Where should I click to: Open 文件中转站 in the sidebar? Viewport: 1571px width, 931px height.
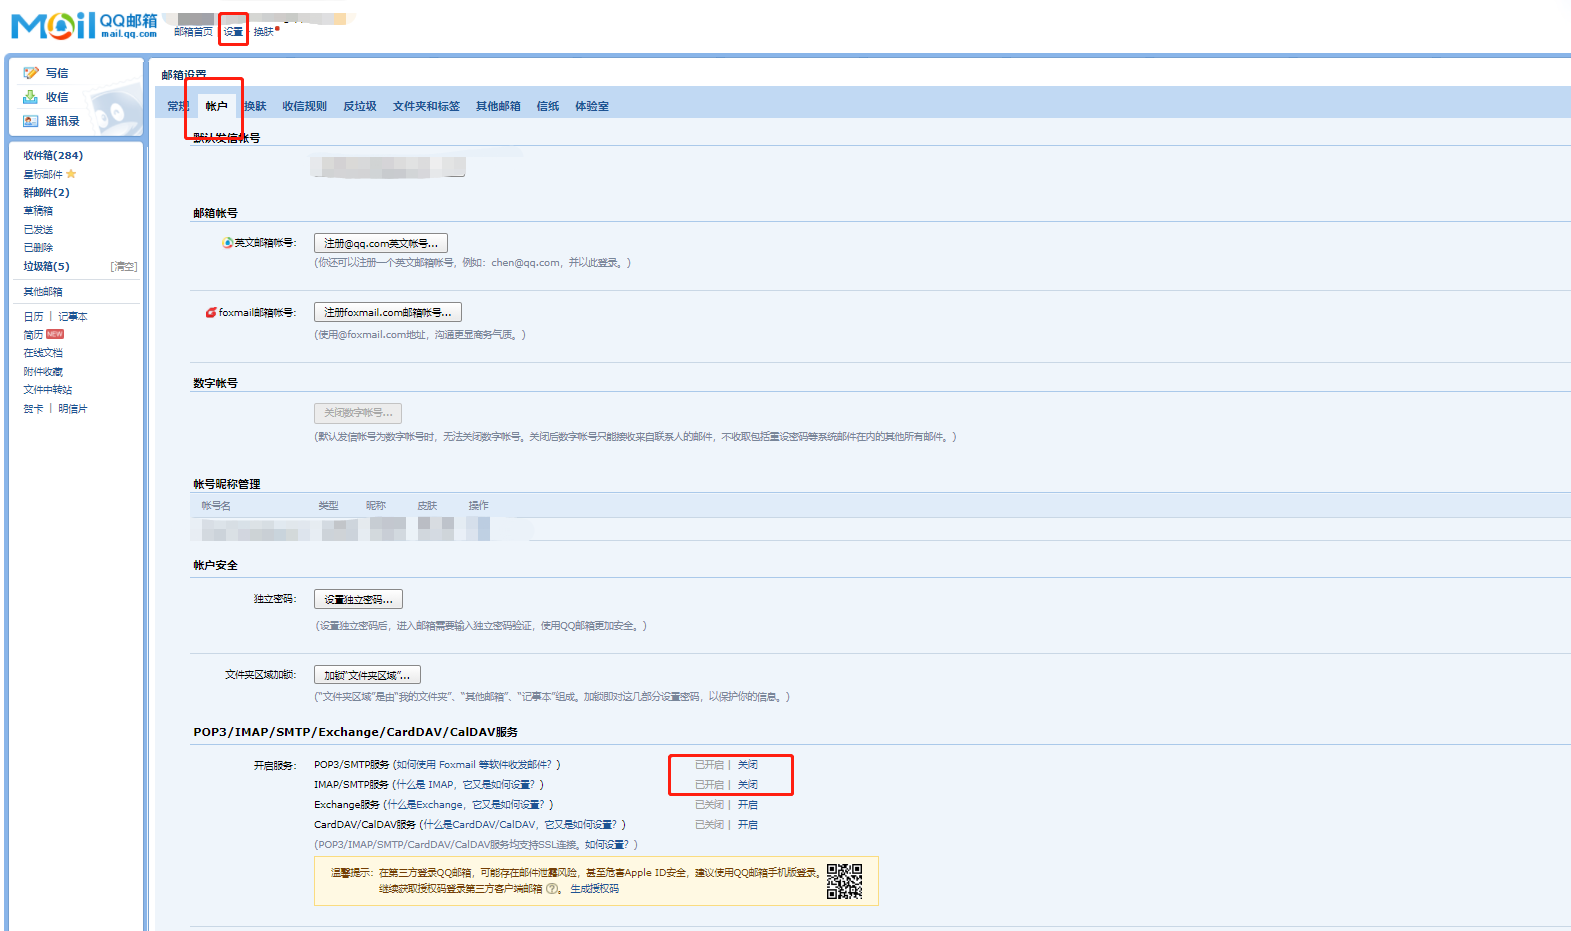coord(48,390)
